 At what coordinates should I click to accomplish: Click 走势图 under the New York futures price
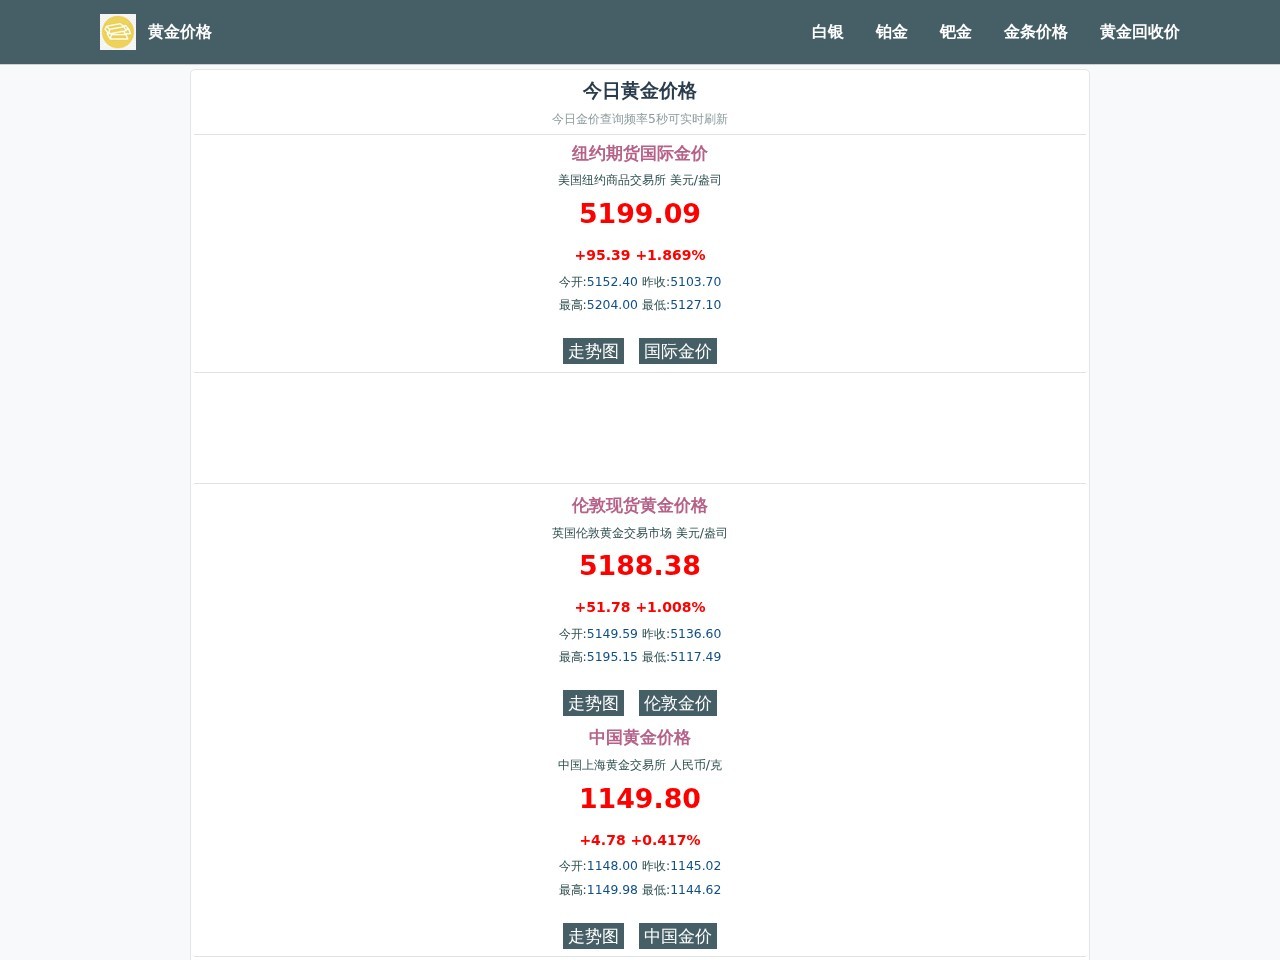(592, 351)
